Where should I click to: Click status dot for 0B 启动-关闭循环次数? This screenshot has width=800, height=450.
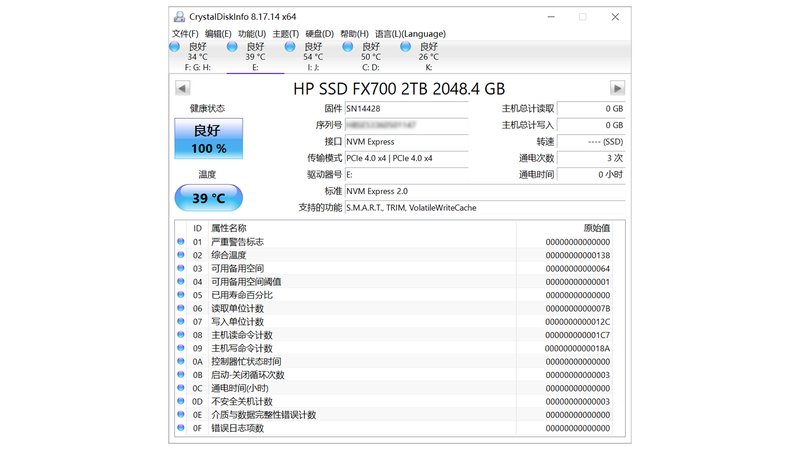pyautogui.click(x=181, y=374)
